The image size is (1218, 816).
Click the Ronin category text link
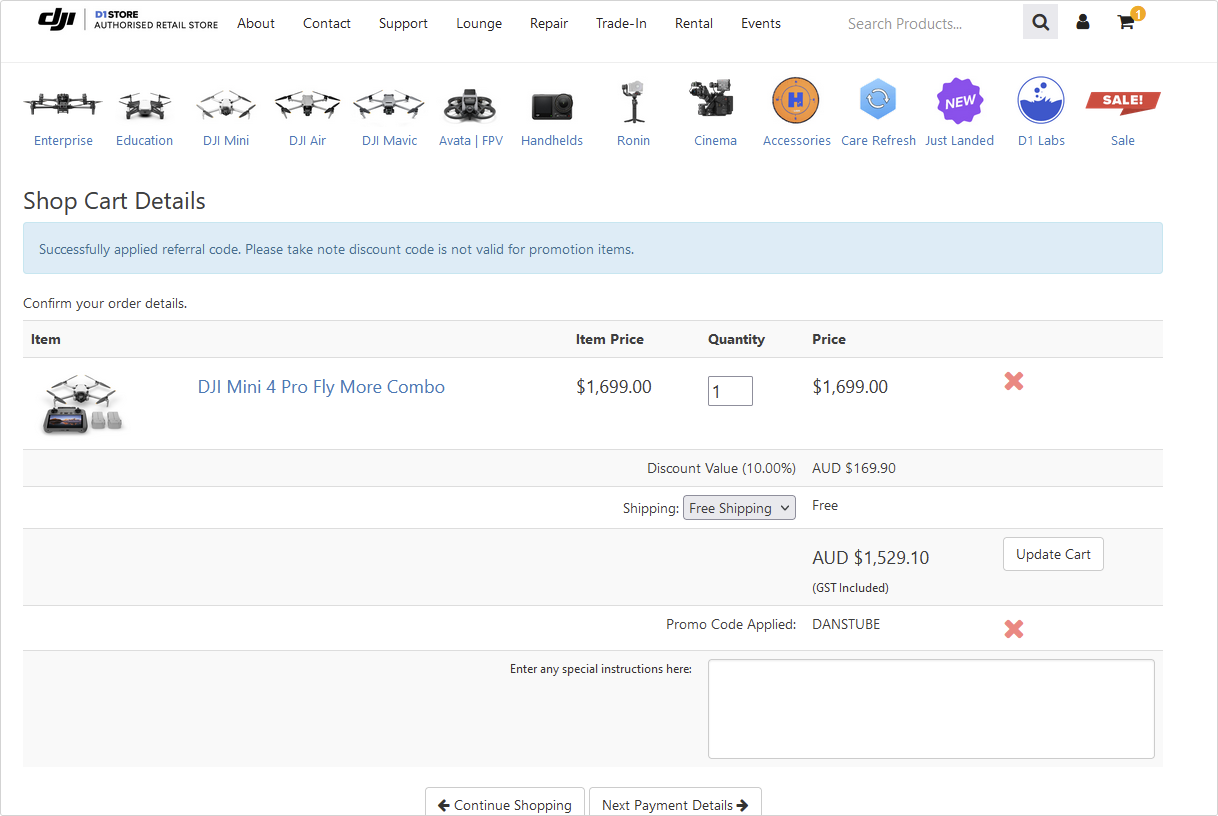[x=634, y=141]
